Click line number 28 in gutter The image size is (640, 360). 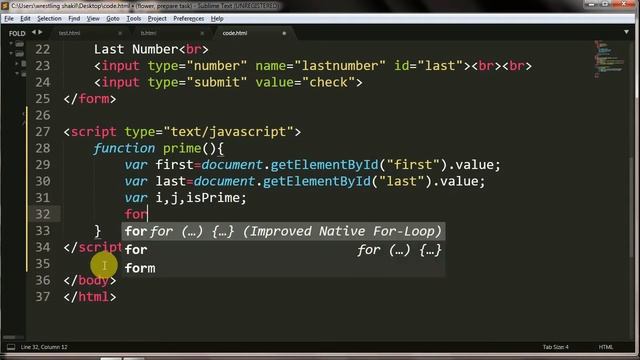[x=42, y=148]
